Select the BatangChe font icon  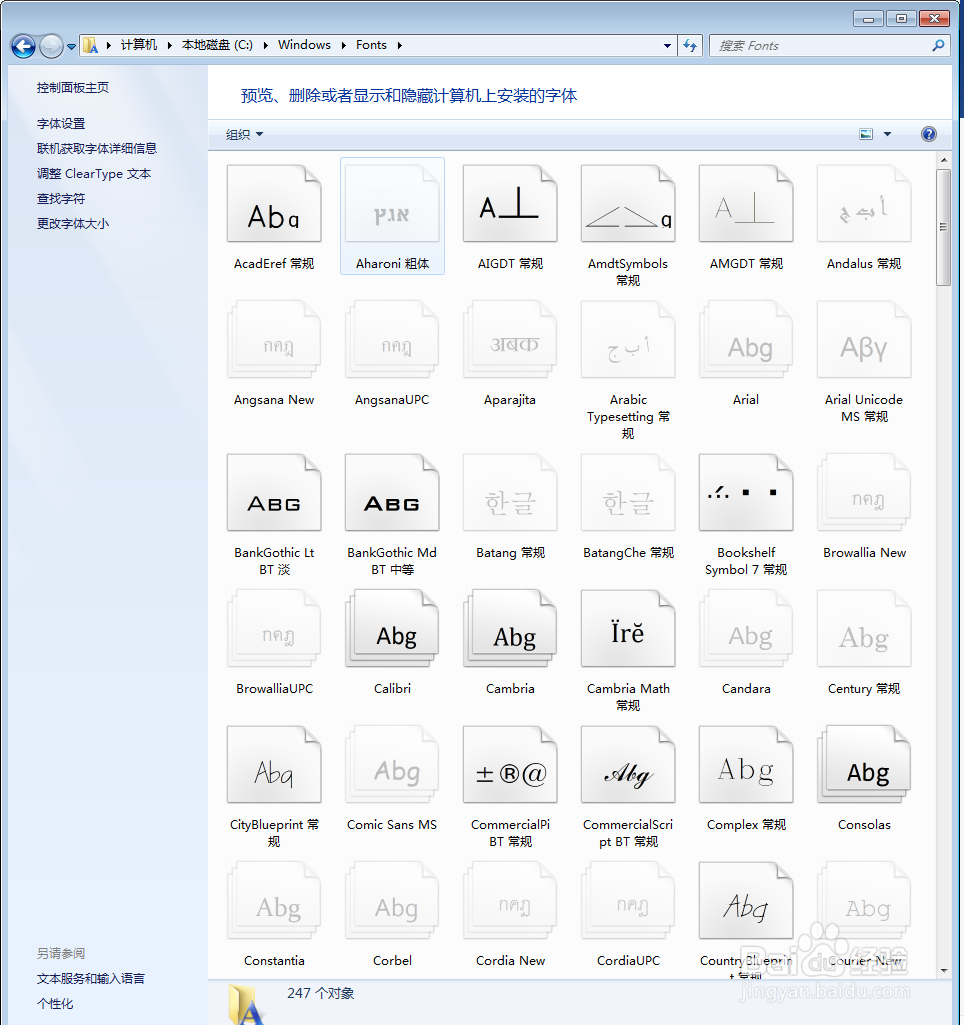point(628,493)
